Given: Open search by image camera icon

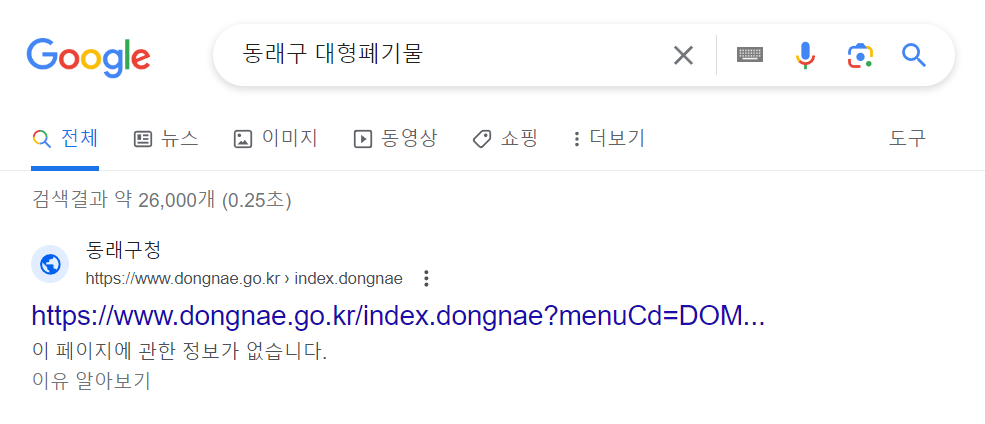Looking at the screenshot, I should (x=860, y=55).
